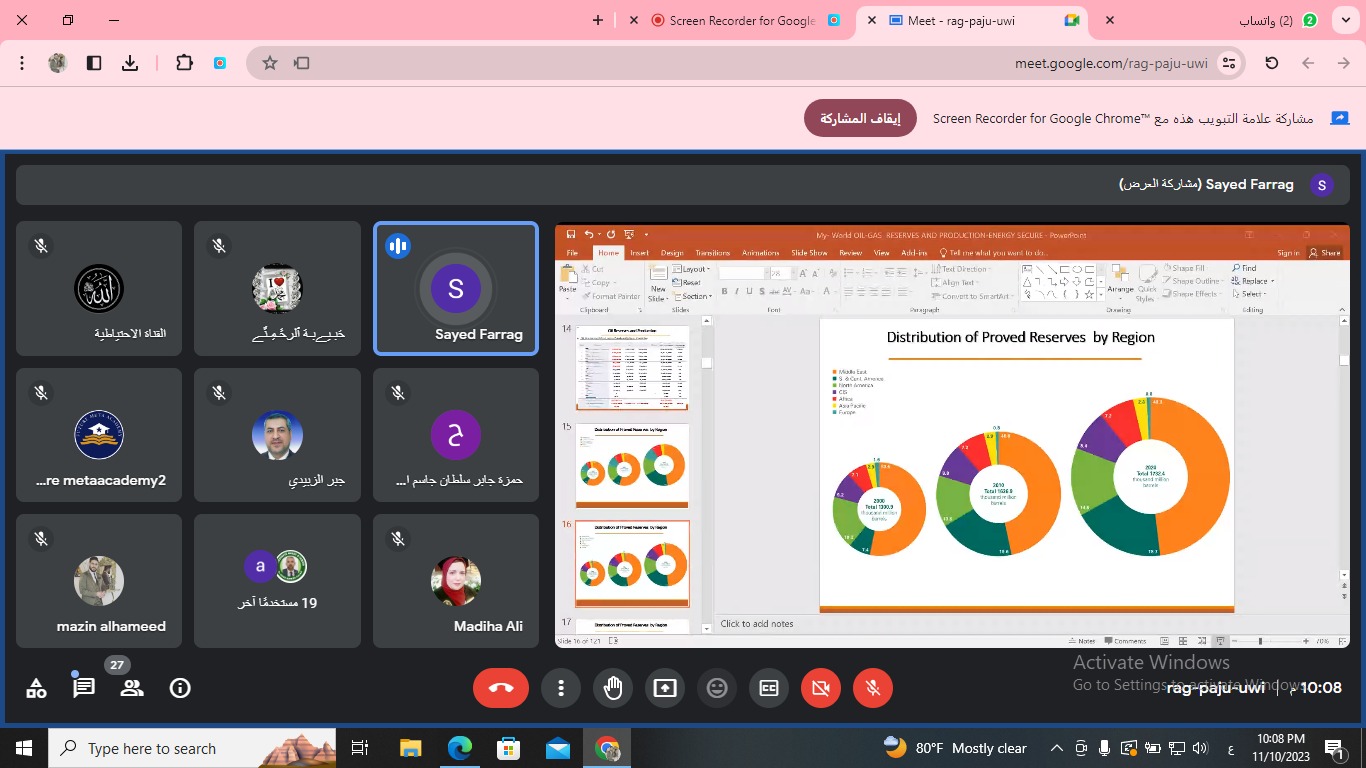The image size is (1366, 768).
Task: Open the chat messages panel
Action: pos(84,688)
